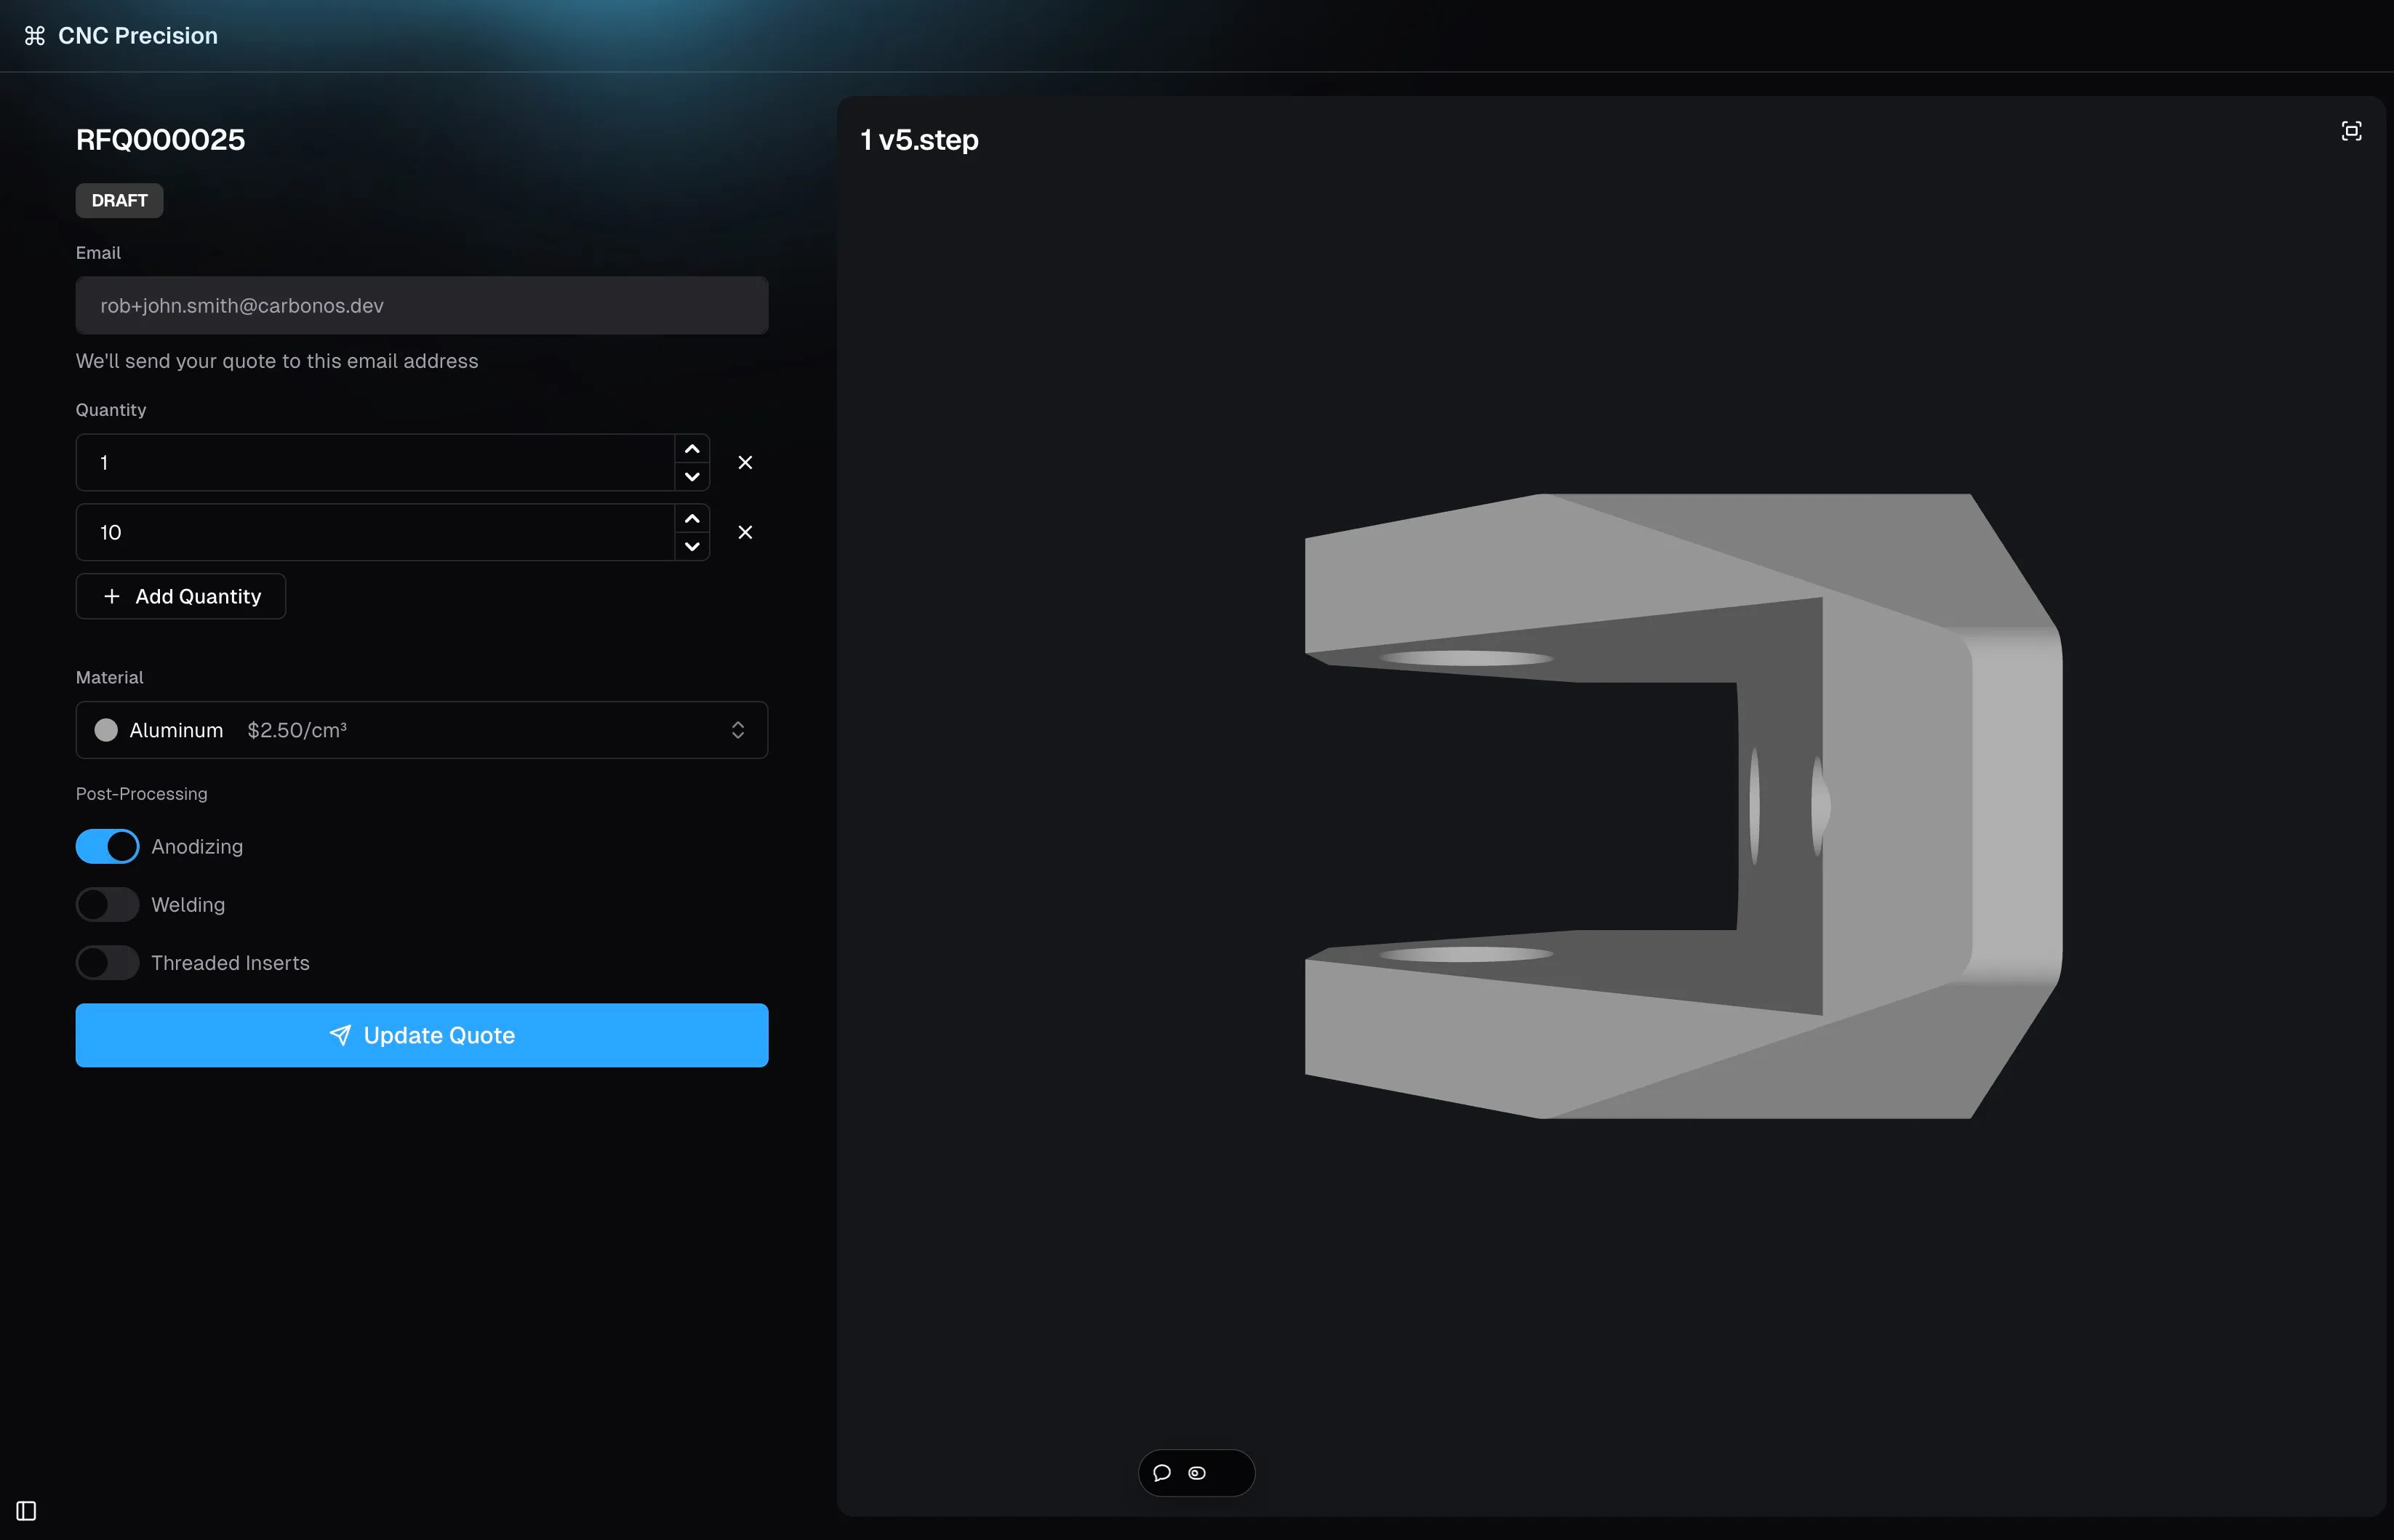Screen dimensions: 2394x1540
Task: Click into the quantity field showing 10
Action: 376,532
